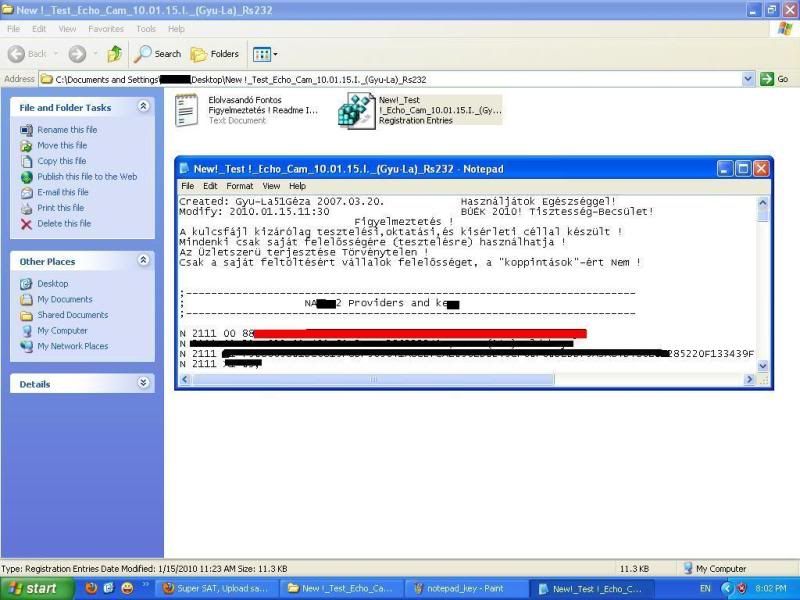Open the registry entries file icon
Screen dimensions: 800x600
[x=356, y=111]
